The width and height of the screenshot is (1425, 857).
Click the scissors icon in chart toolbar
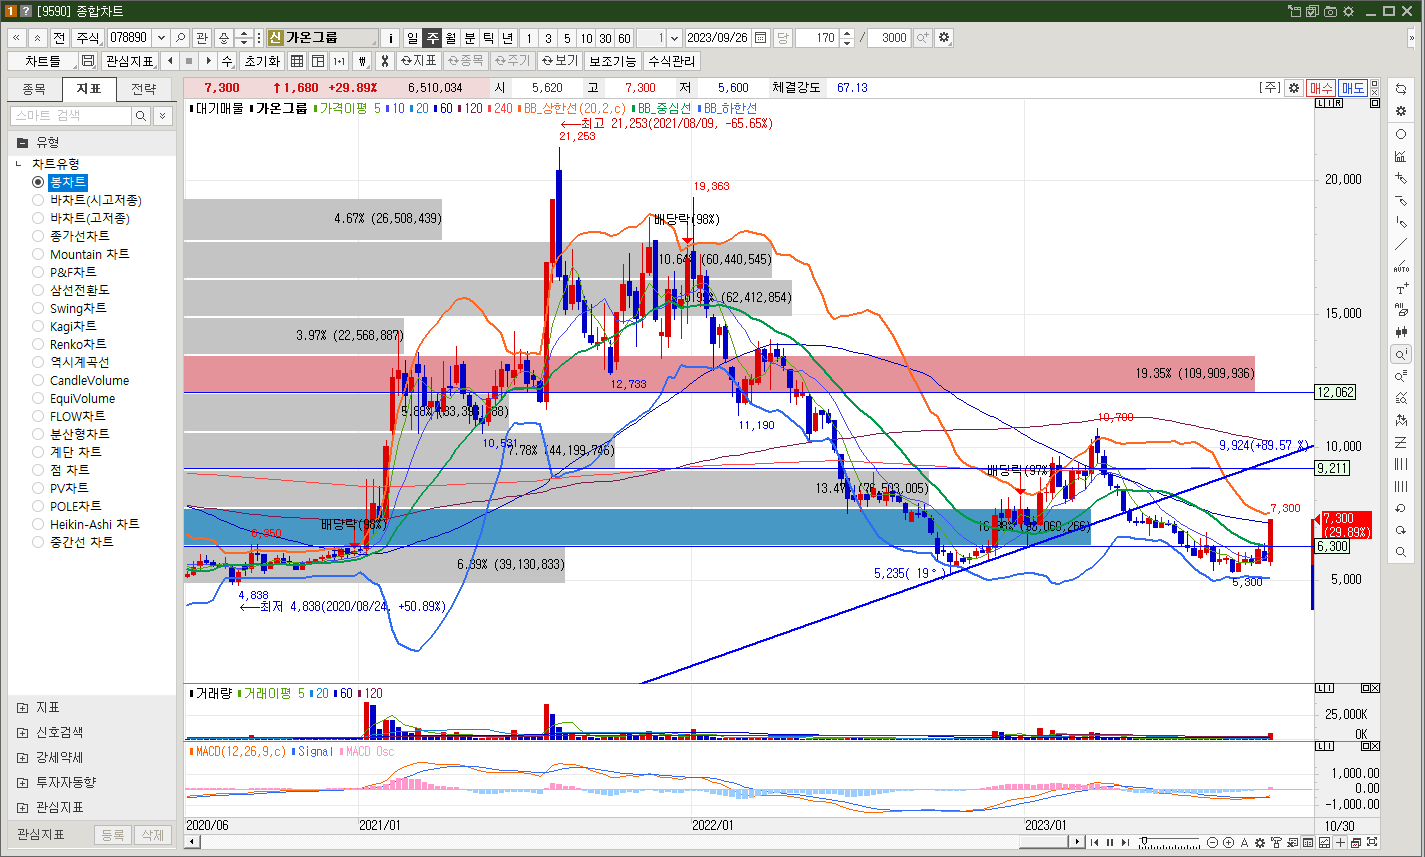(383, 61)
